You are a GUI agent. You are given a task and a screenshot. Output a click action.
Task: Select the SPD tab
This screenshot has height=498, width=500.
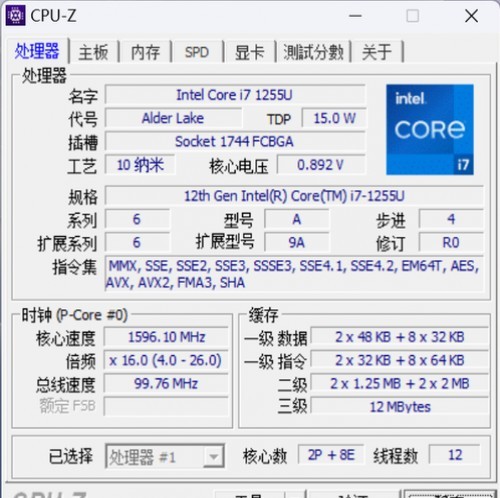pos(197,52)
